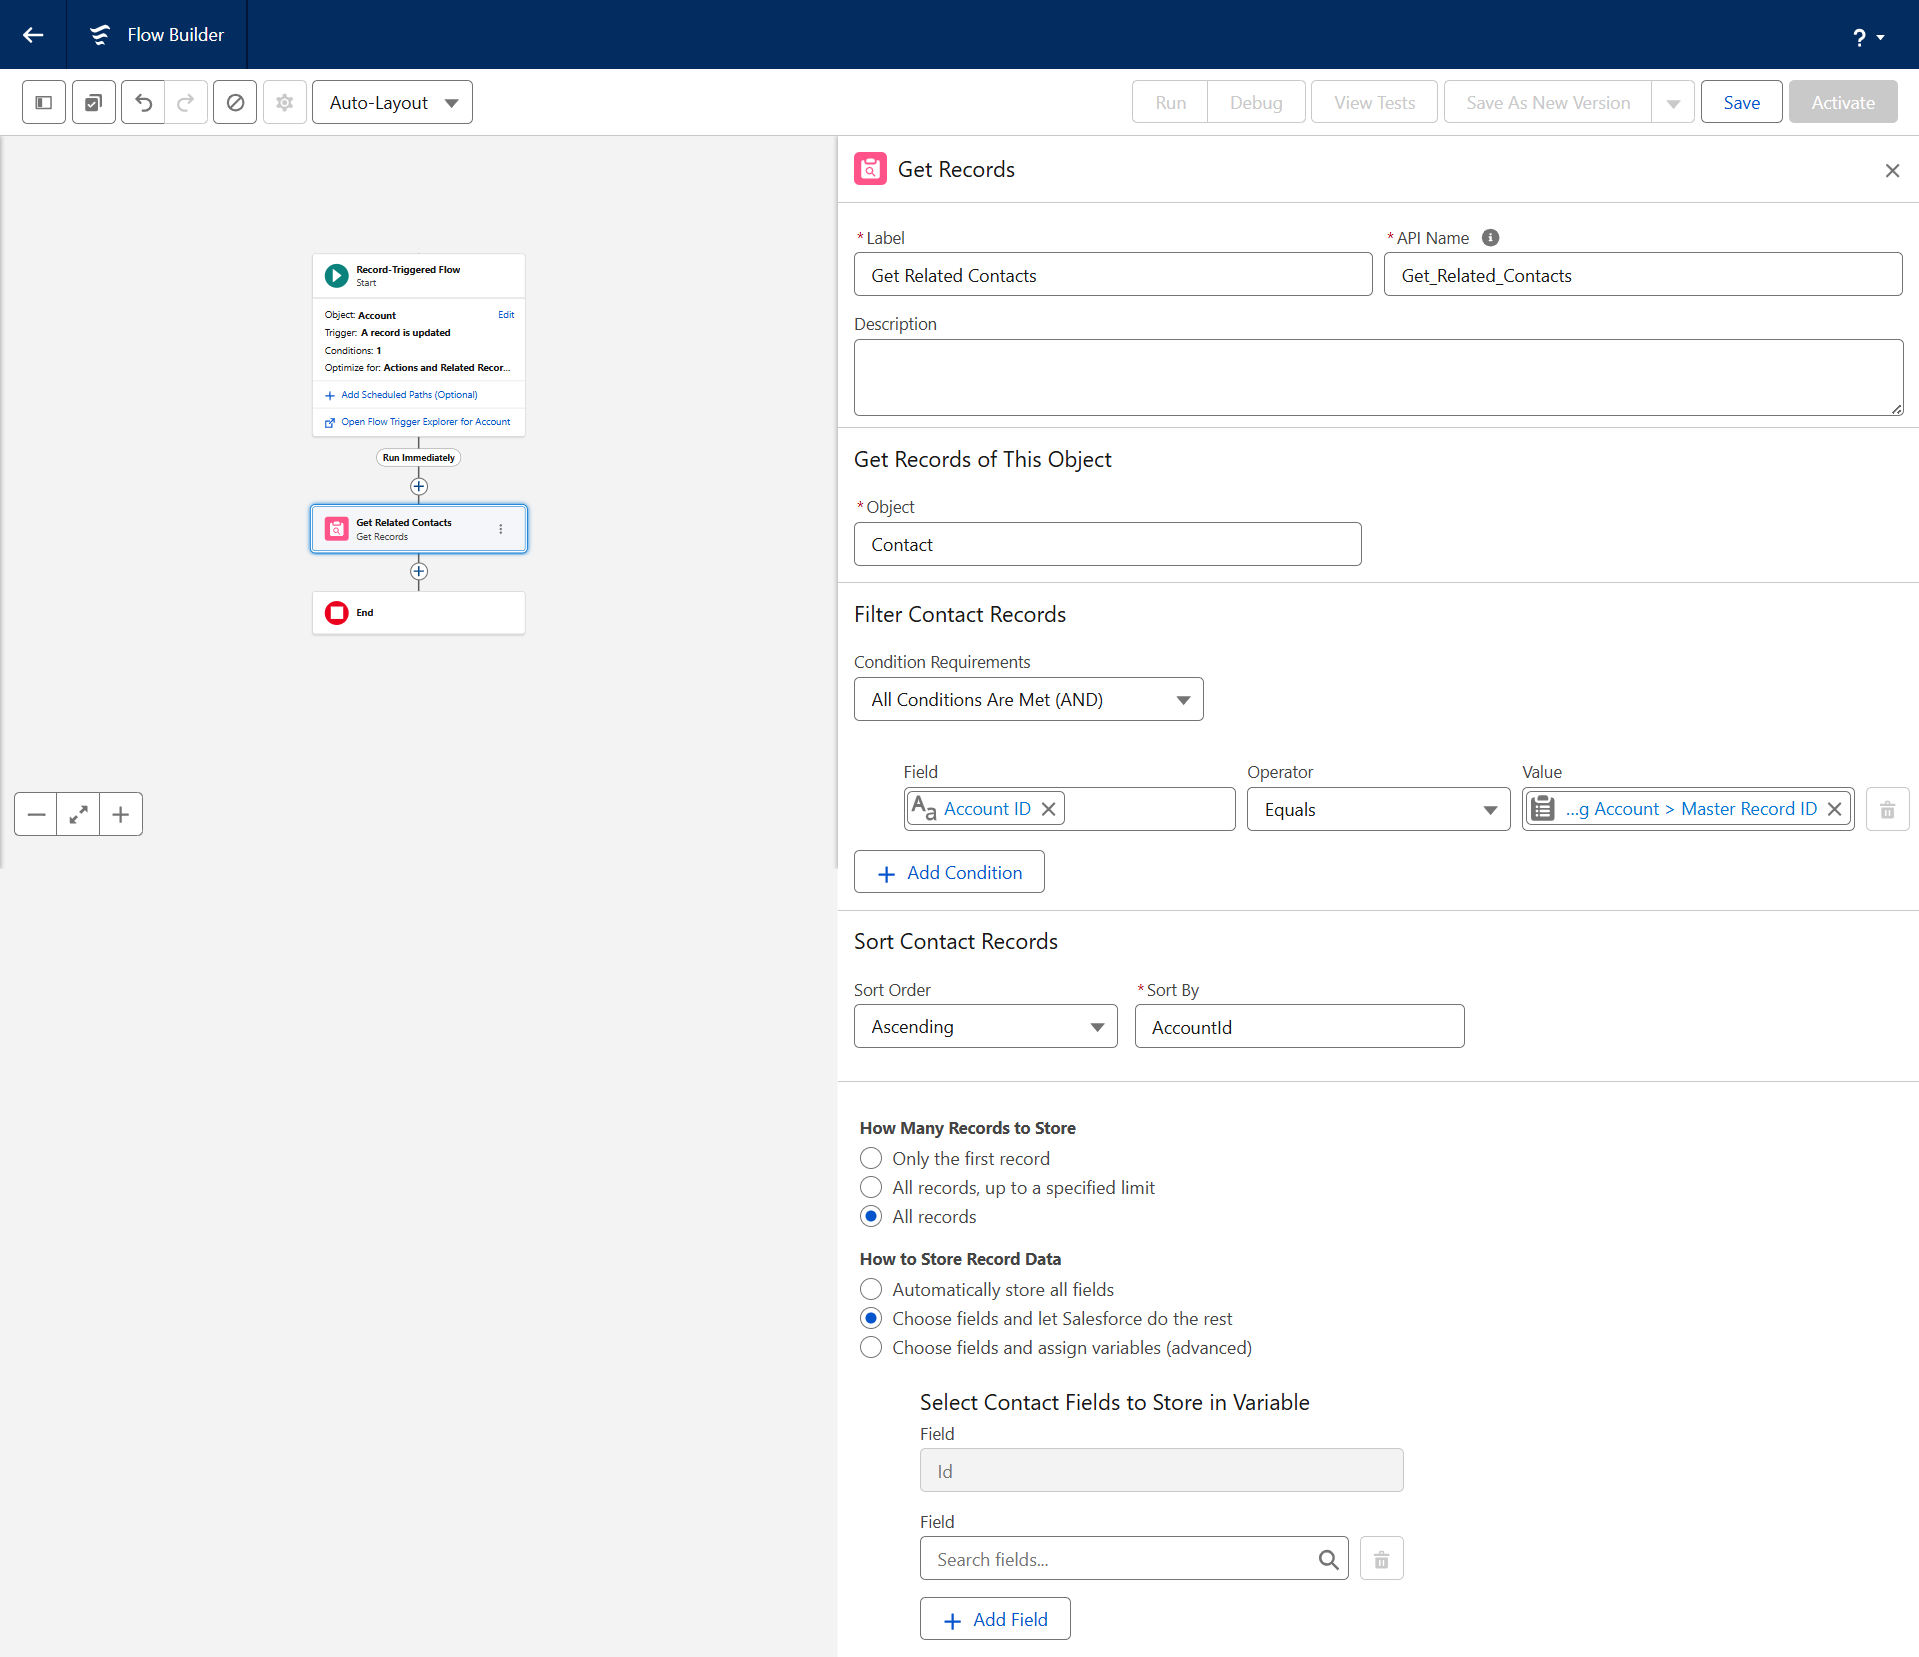Click Add Condition button
This screenshot has height=1657, width=1919.
coord(949,872)
